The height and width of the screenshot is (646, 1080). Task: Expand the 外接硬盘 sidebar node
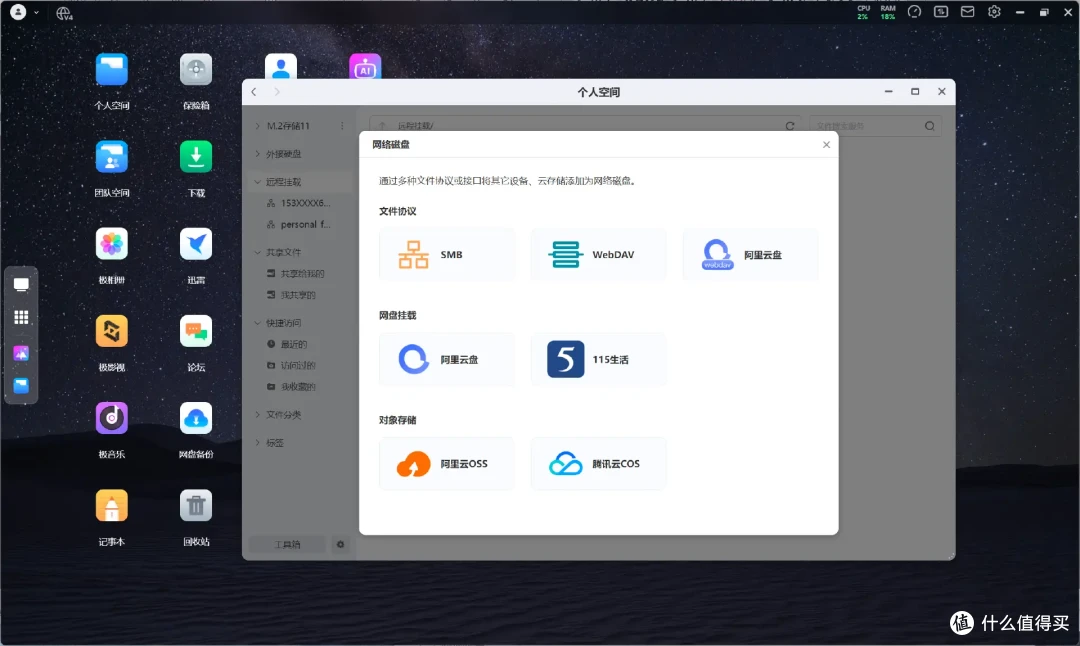tap(258, 154)
